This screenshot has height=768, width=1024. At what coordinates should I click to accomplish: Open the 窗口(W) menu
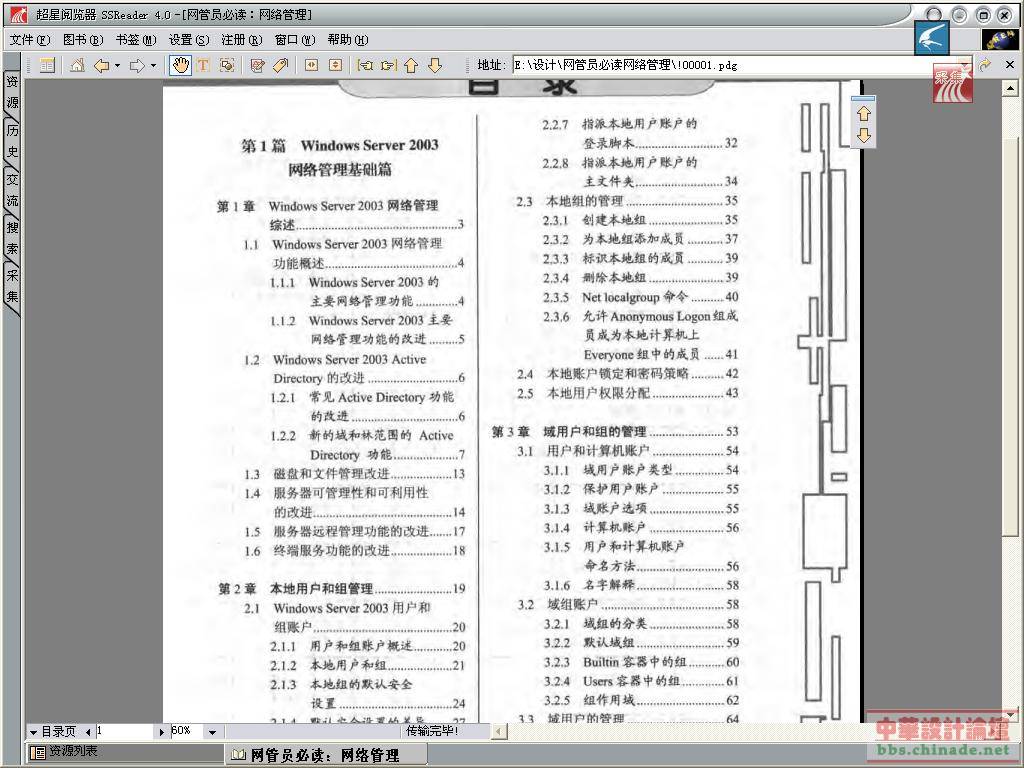tap(295, 40)
